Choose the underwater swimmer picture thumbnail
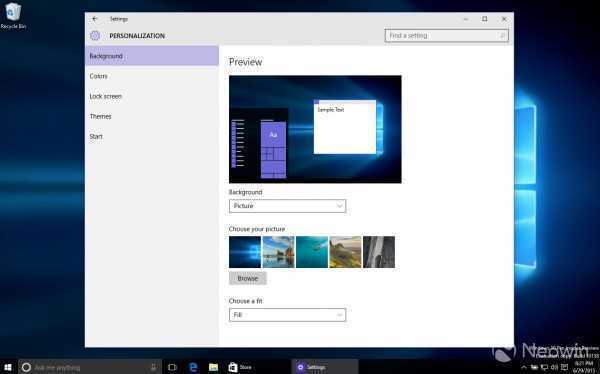 pos(312,252)
